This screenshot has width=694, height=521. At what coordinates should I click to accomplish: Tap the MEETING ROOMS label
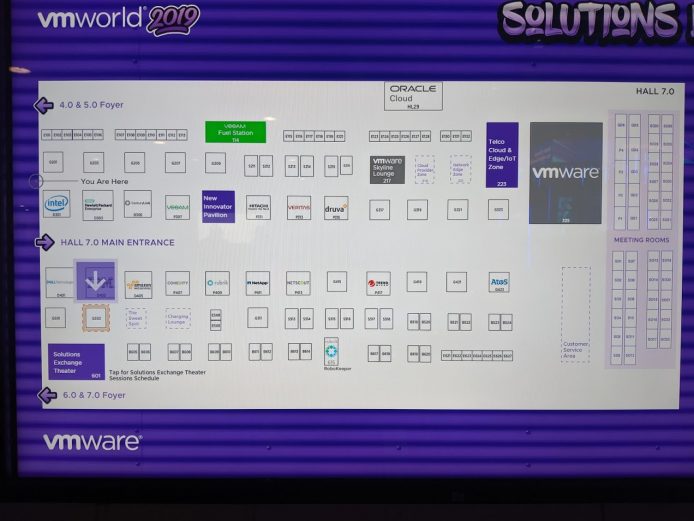[641, 240]
